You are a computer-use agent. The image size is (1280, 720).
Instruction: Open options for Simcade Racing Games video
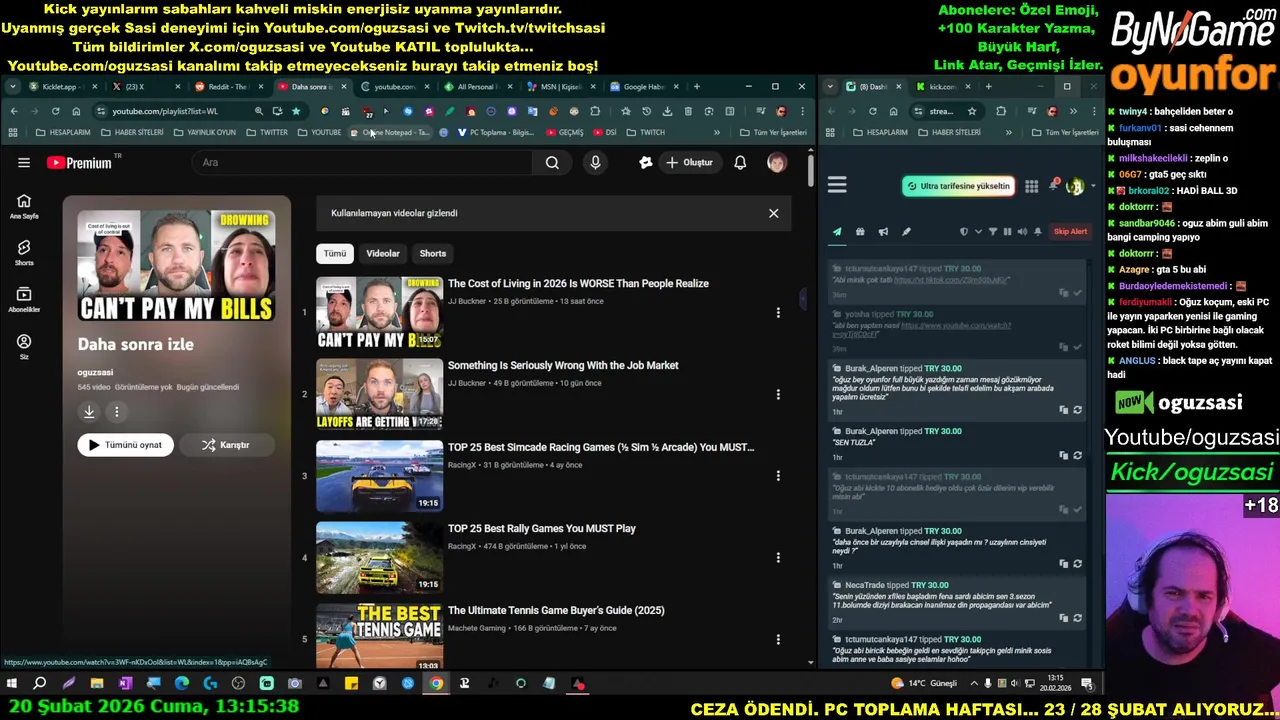coord(778,476)
